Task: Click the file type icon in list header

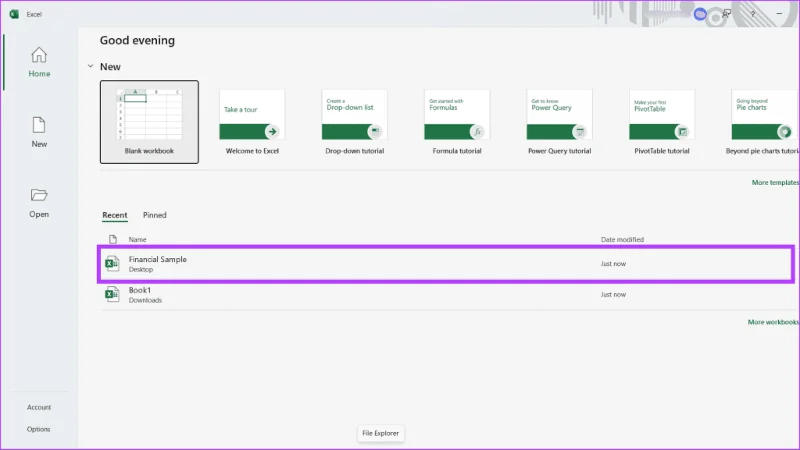Action: [113, 239]
